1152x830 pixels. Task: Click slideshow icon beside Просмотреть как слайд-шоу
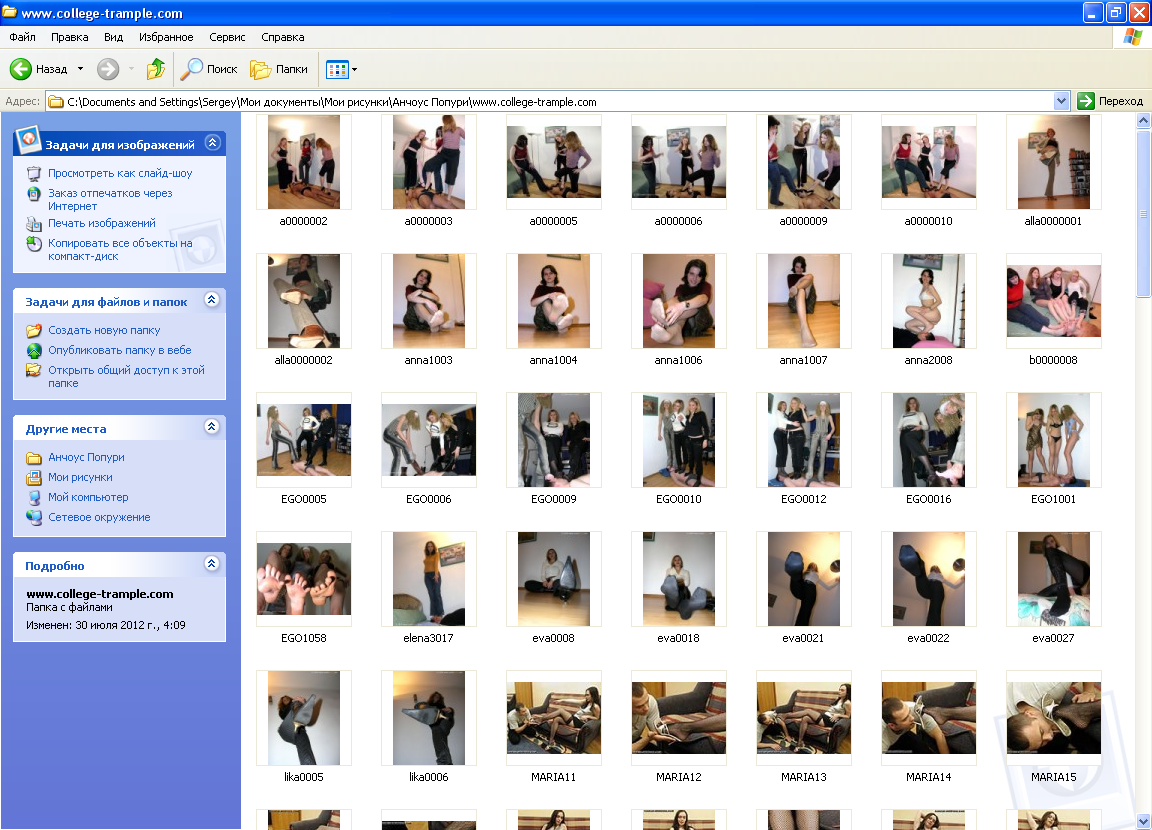coord(34,173)
